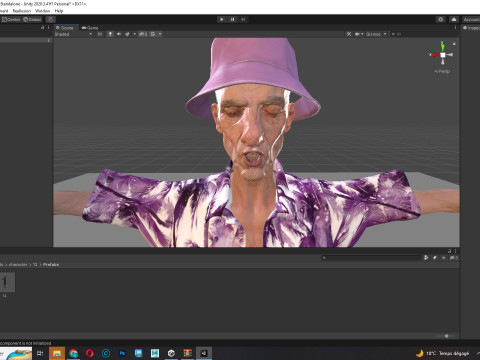Click the orientation gizmo center cube
This screenshot has height=360, width=480.
click(x=443, y=55)
